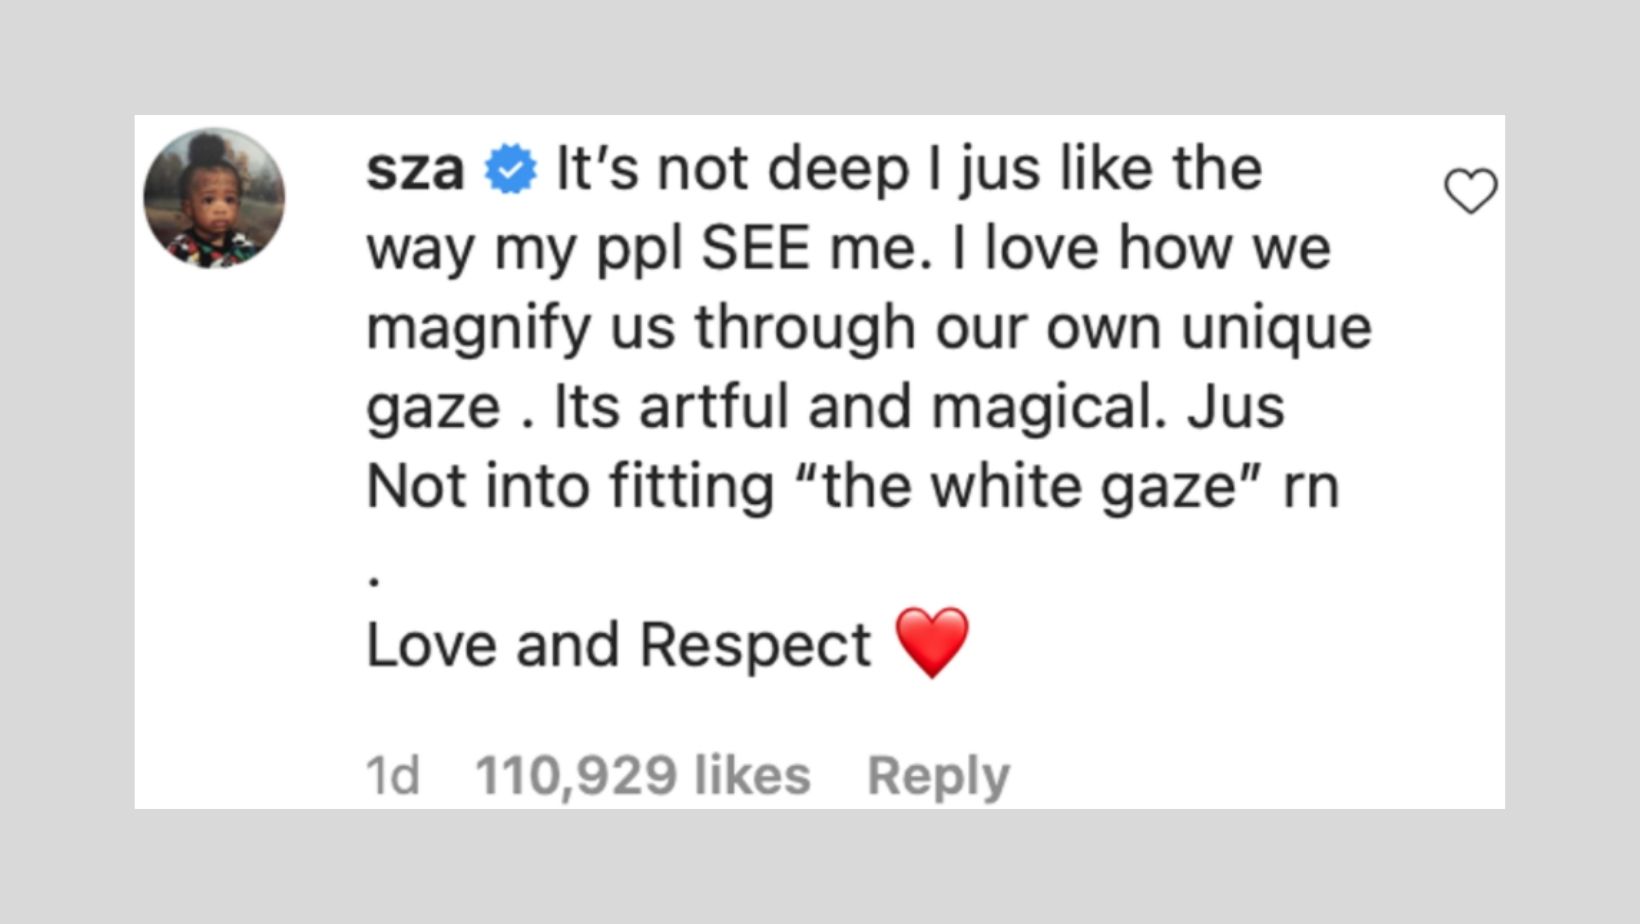
Task: Click the phrase "It's not deep"
Action: 732,169
